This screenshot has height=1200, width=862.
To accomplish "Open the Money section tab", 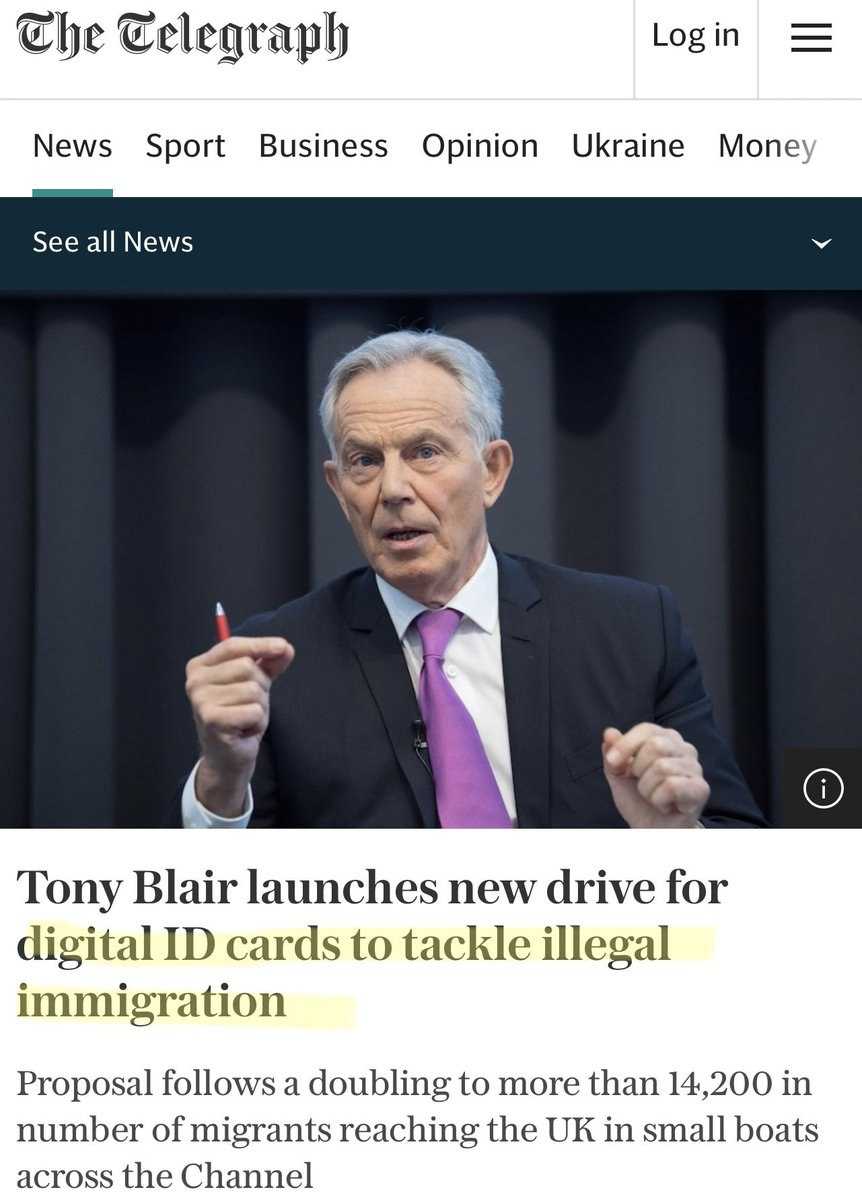I will tap(767, 146).
